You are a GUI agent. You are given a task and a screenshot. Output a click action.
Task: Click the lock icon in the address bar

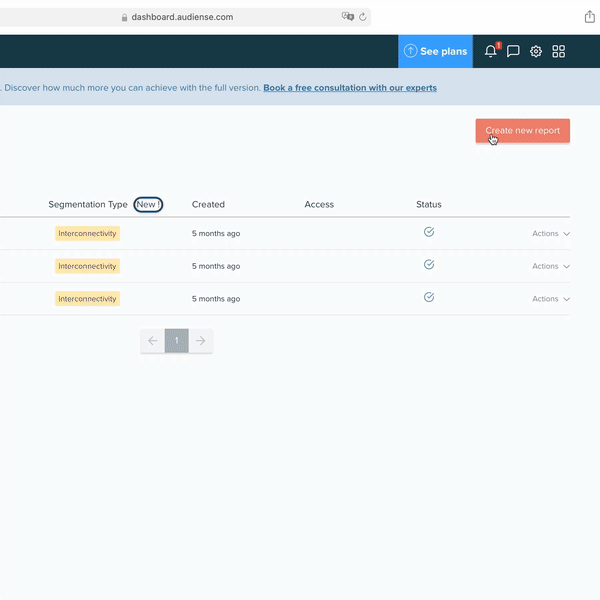coord(124,17)
